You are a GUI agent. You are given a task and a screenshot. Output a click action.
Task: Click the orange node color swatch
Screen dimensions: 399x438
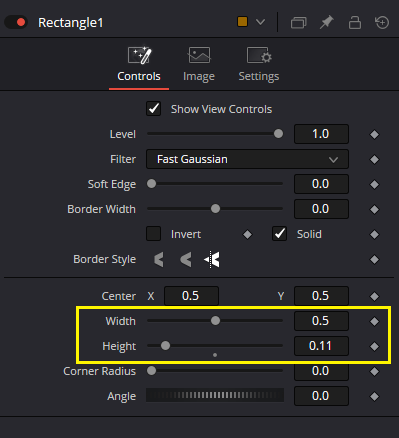point(242,22)
